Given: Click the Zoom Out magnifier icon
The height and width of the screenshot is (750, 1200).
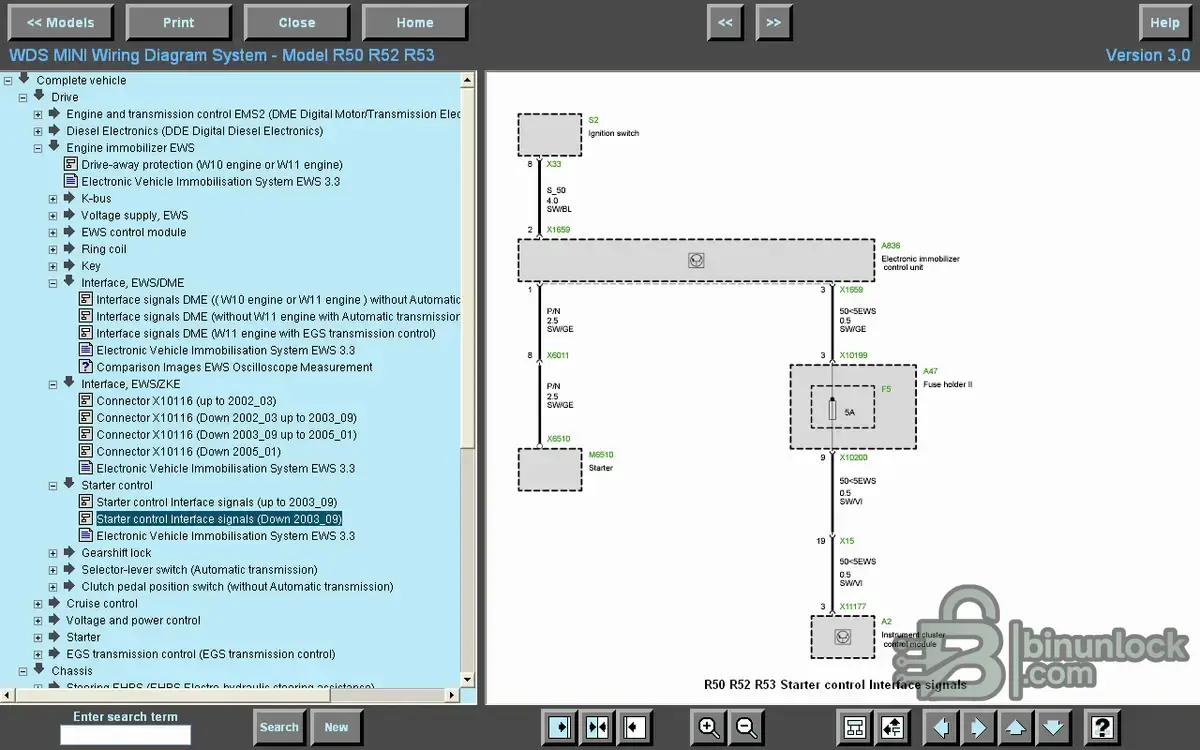Looking at the screenshot, I should point(747,727).
